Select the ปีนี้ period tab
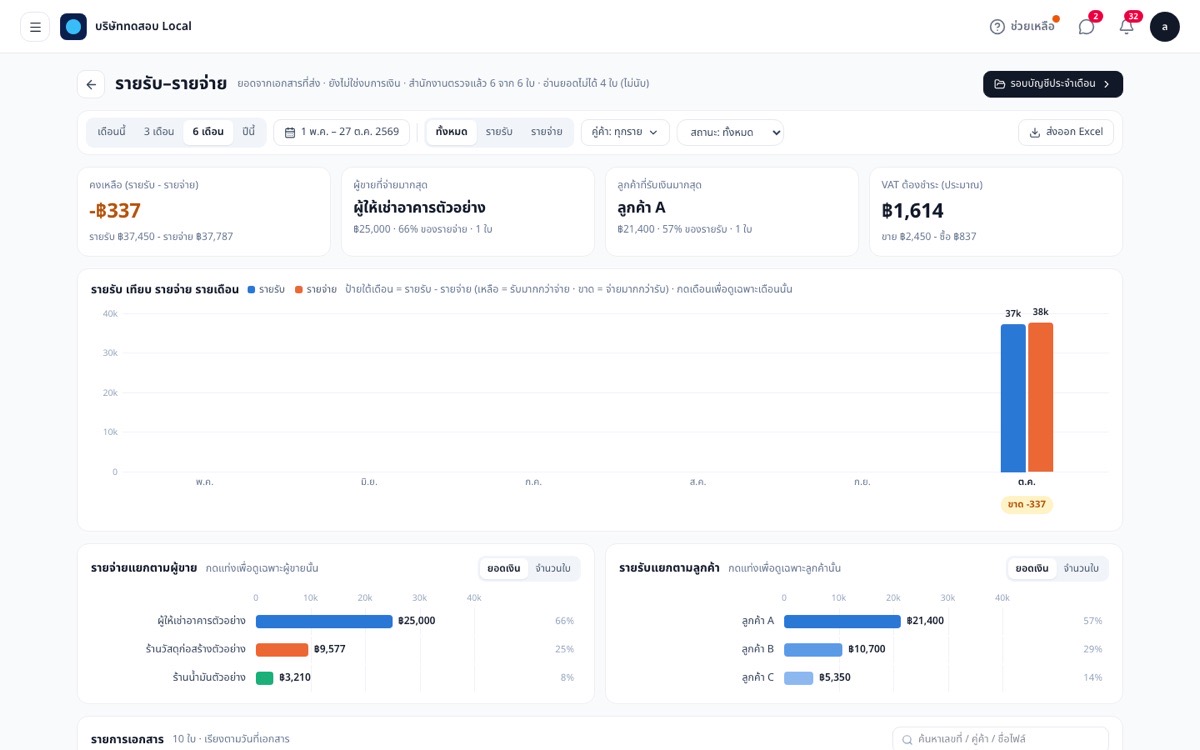The height and width of the screenshot is (750, 1200). (x=249, y=132)
